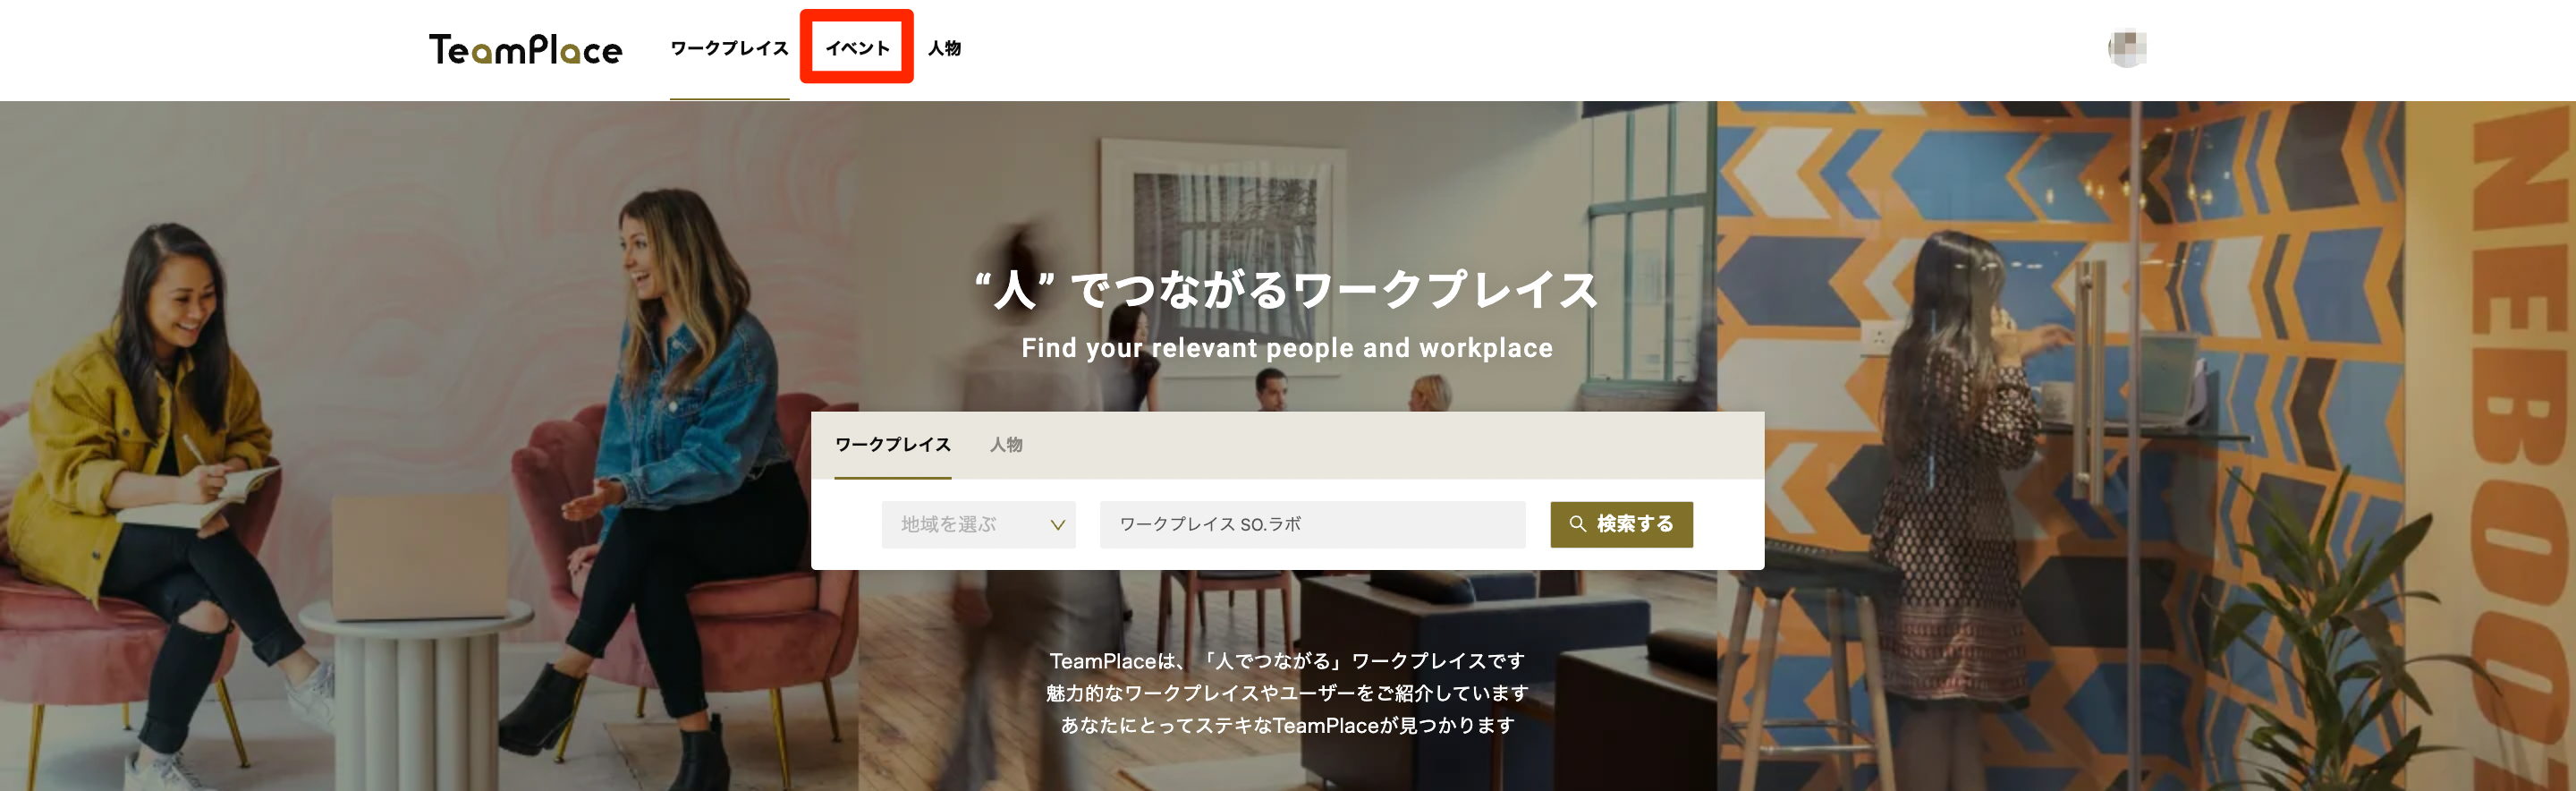Click the Find your relevant people subtitle
The height and width of the screenshot is (791, 2576).
[1287, 348]
